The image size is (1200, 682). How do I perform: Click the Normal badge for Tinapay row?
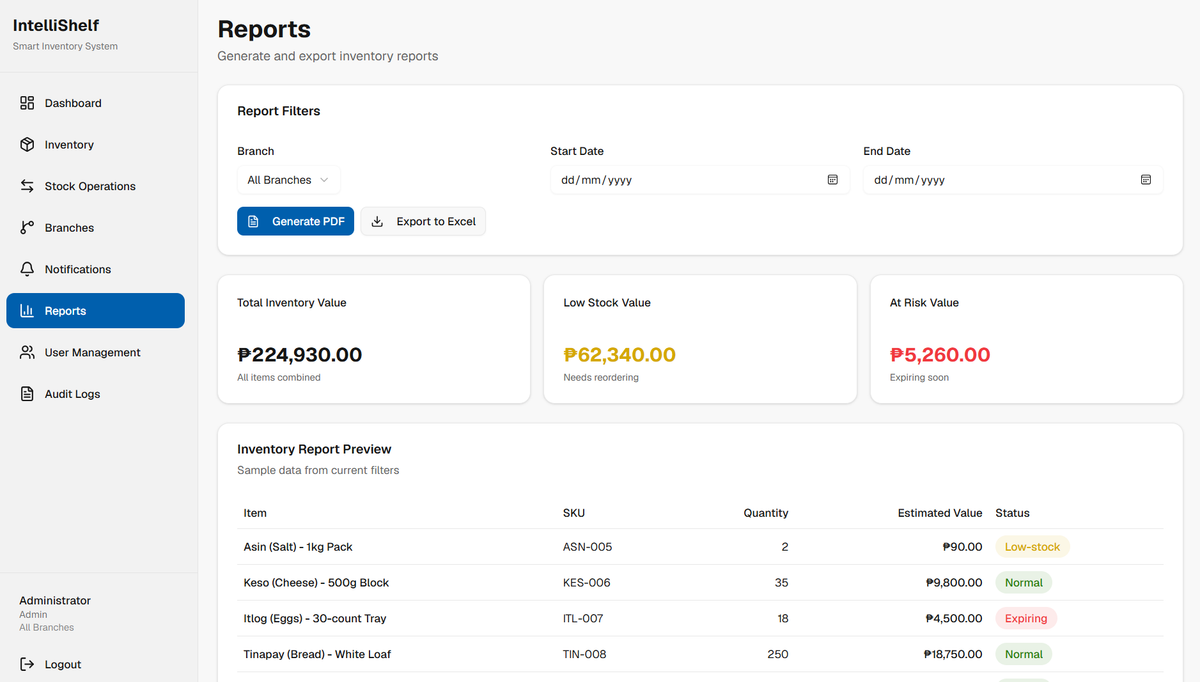coord(1023,655)
